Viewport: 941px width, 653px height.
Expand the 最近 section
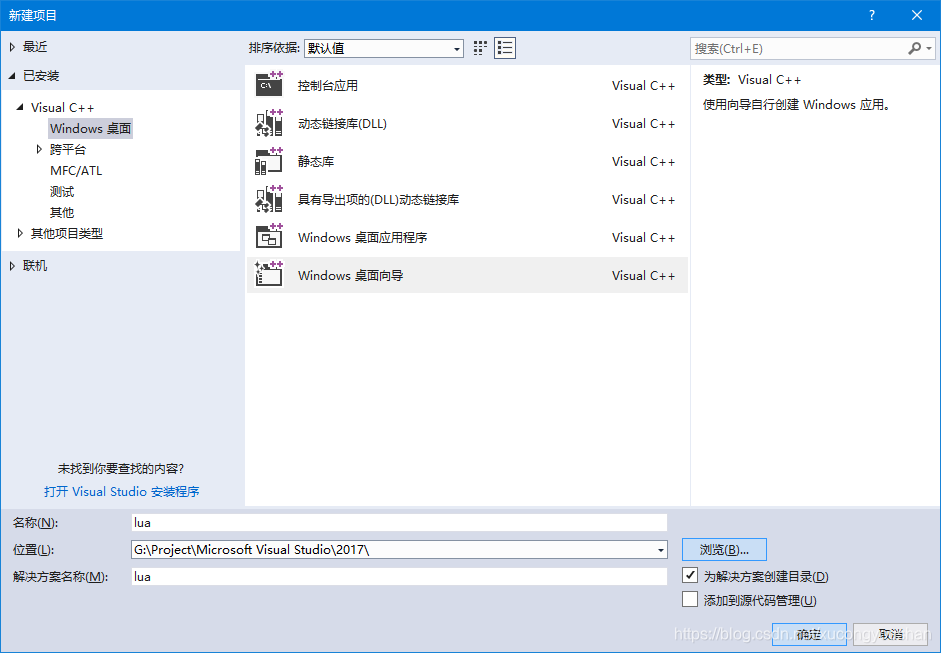point(12,47)
